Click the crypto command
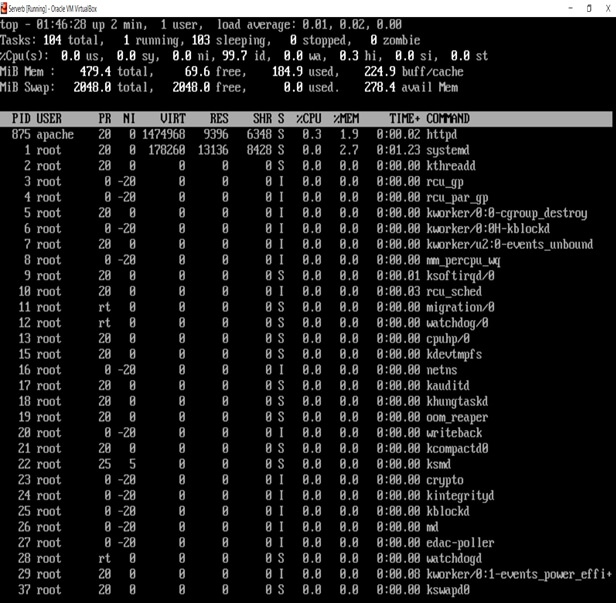The width and height of the screenshot is (616, 603). click(445, 480)
